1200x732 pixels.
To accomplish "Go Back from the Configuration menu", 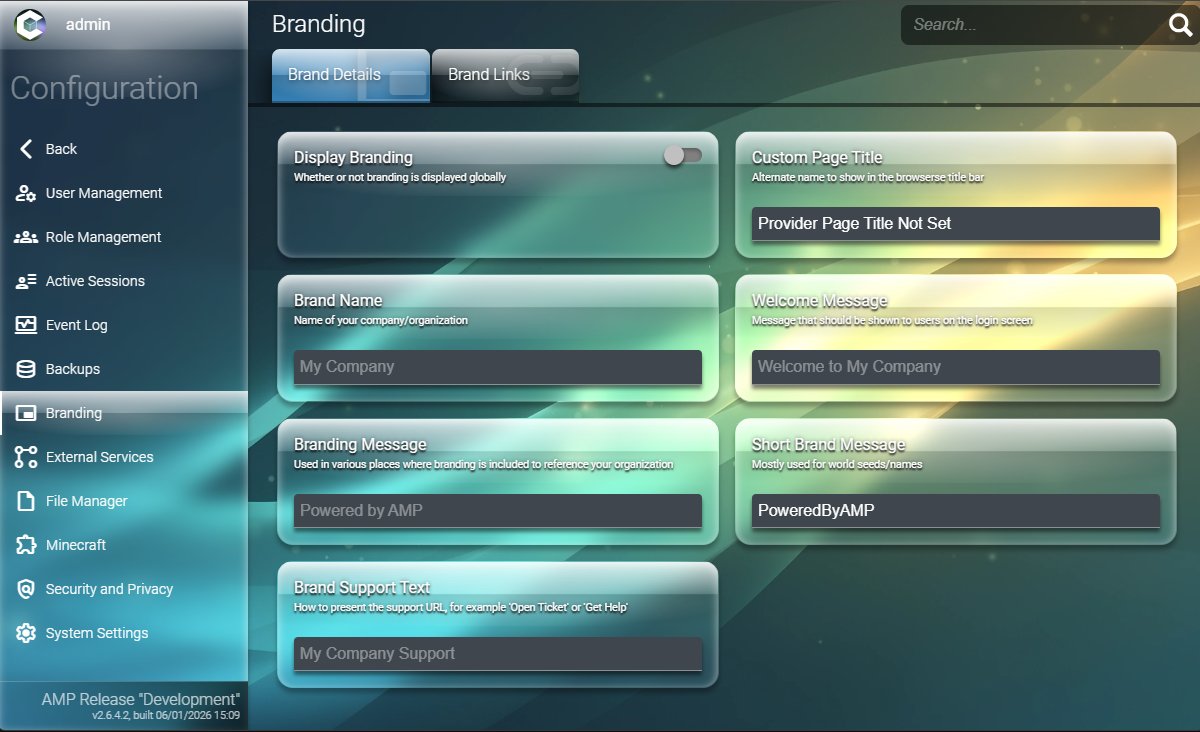I will (x=124, y=149).
